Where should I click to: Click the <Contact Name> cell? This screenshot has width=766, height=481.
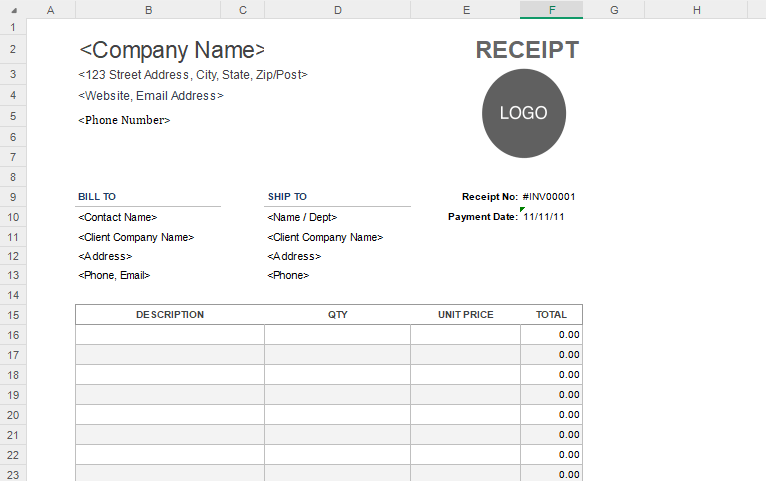pyautogui.click(x=118, y=217)
